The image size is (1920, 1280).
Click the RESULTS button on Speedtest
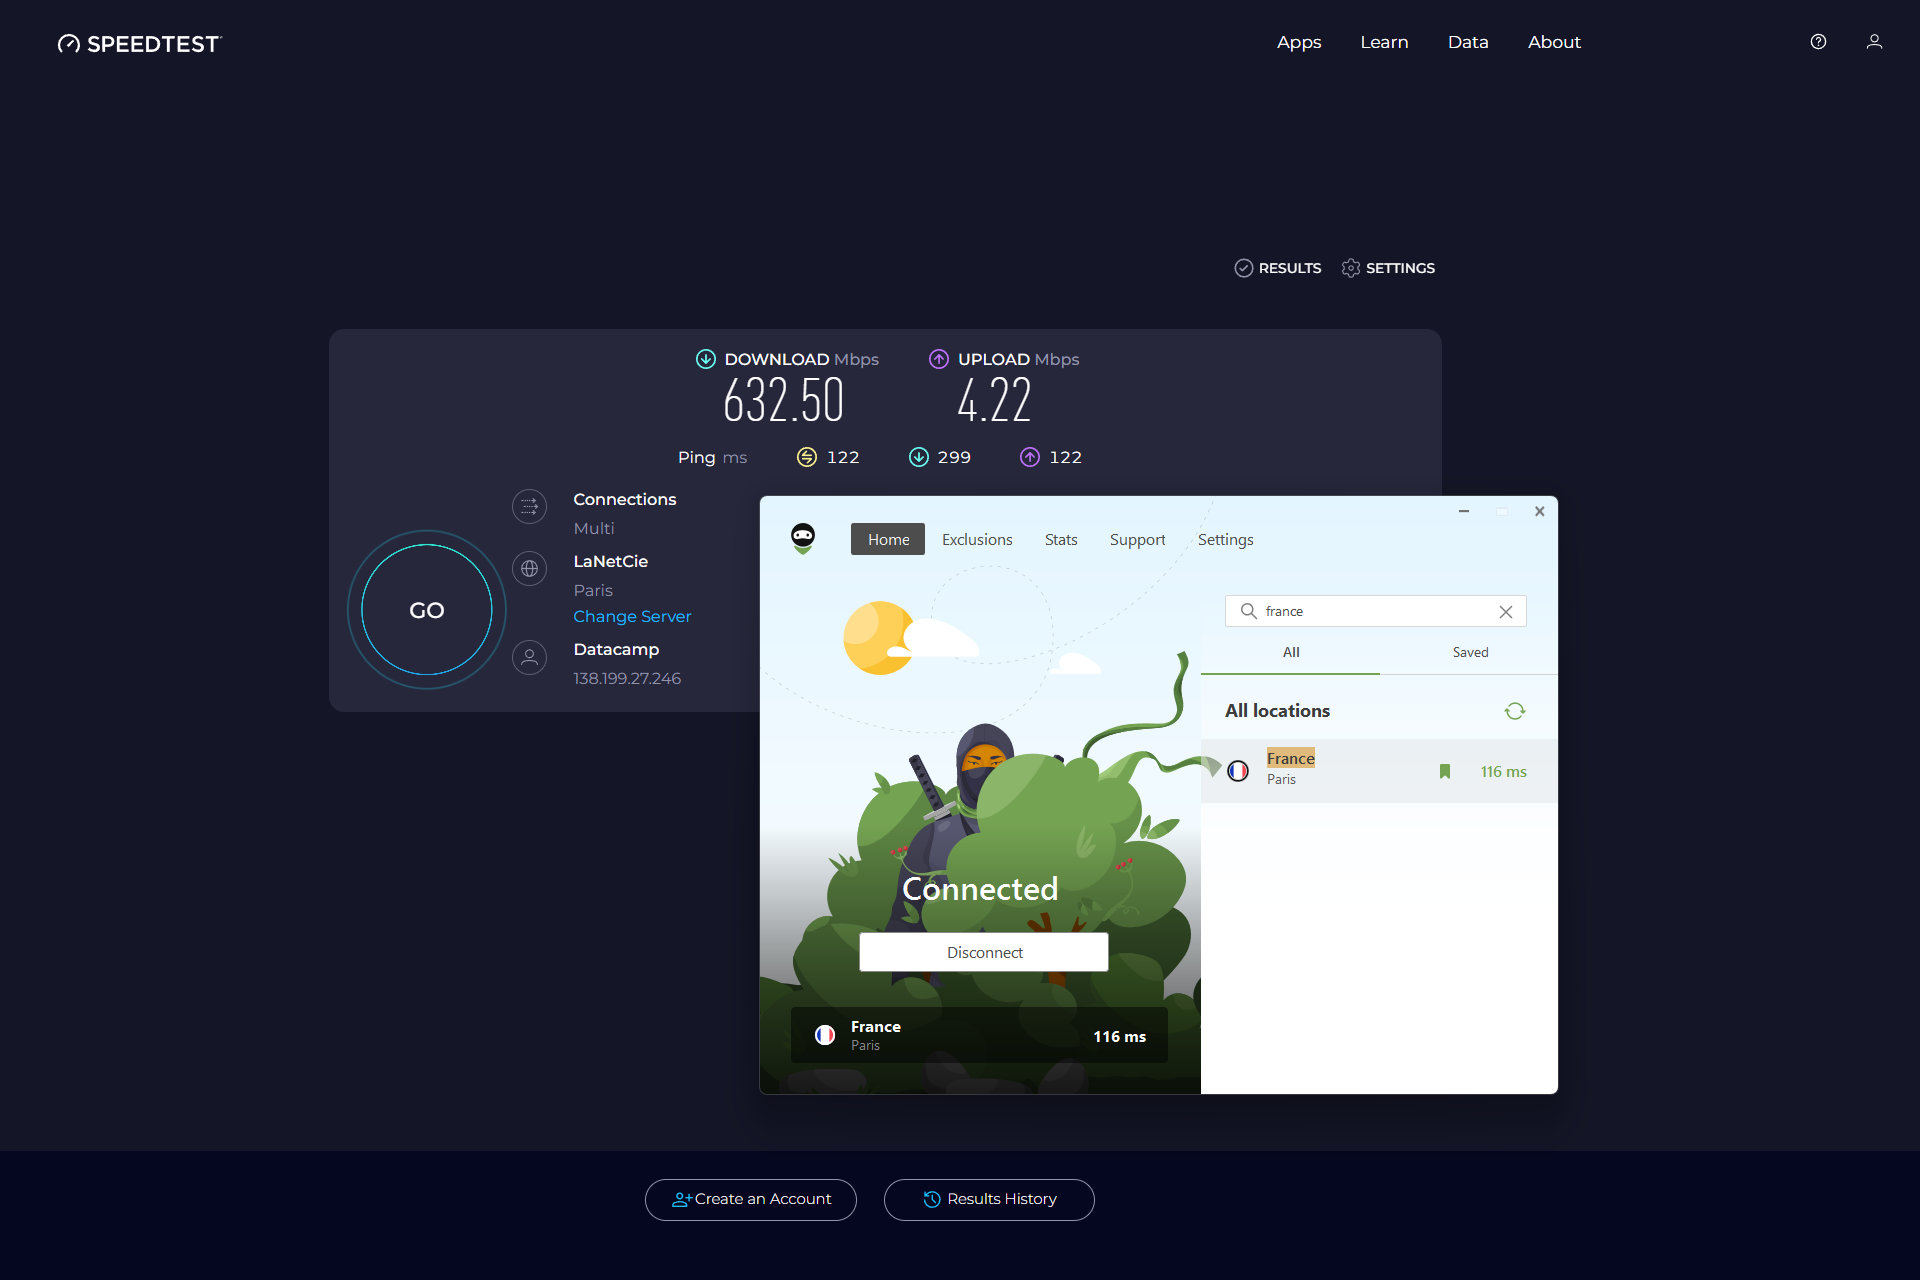(x=1277, y=269)
